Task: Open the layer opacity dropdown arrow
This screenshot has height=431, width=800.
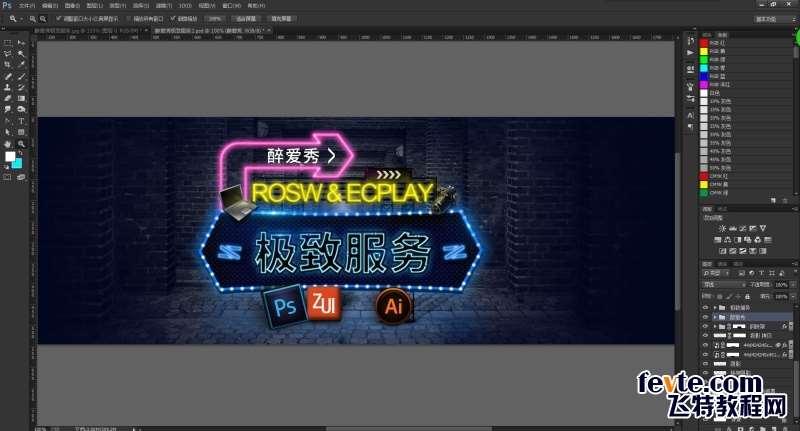Action: (x=792, y=285)
